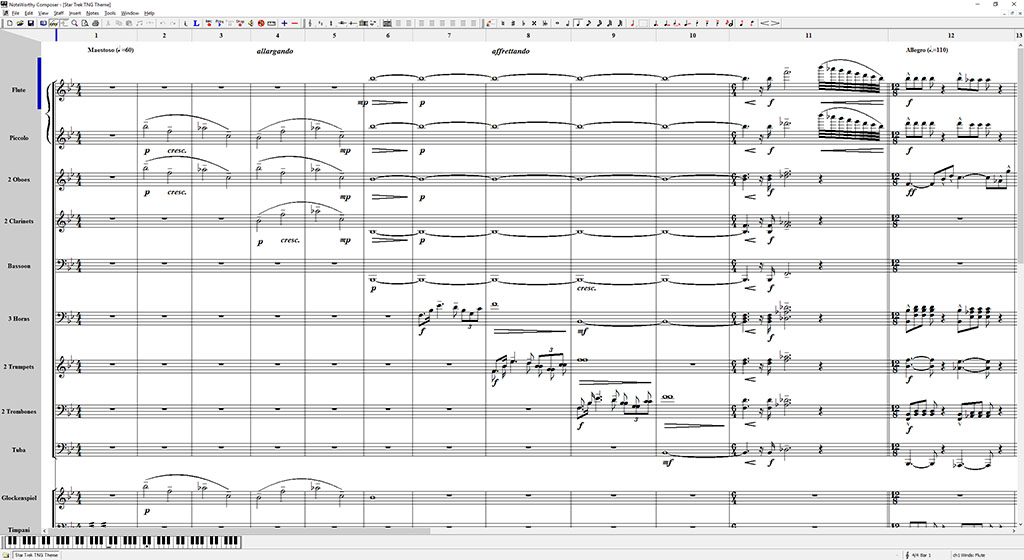
Task: Select the Tuba staff label
Action: pos(19,450)
